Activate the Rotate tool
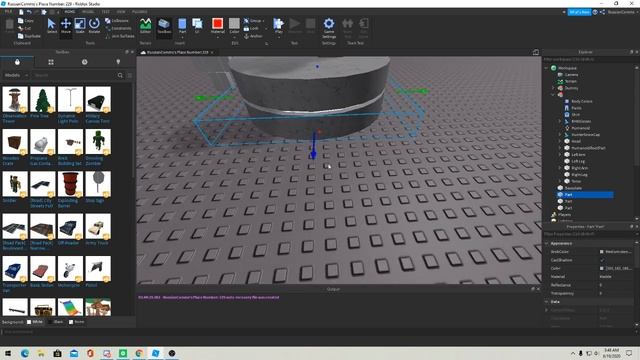The height and width of the screenshot is (360, 640). point(94,26)
